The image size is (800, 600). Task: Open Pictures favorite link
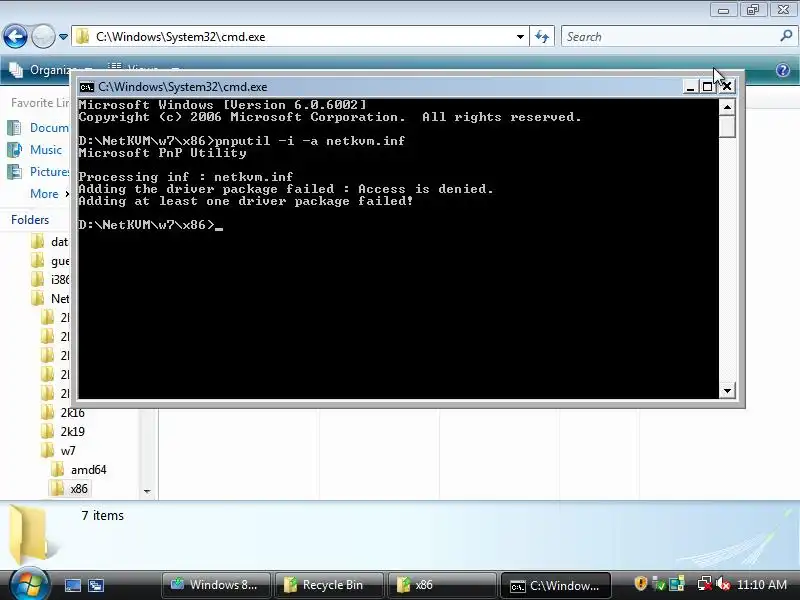pos(39,172)
